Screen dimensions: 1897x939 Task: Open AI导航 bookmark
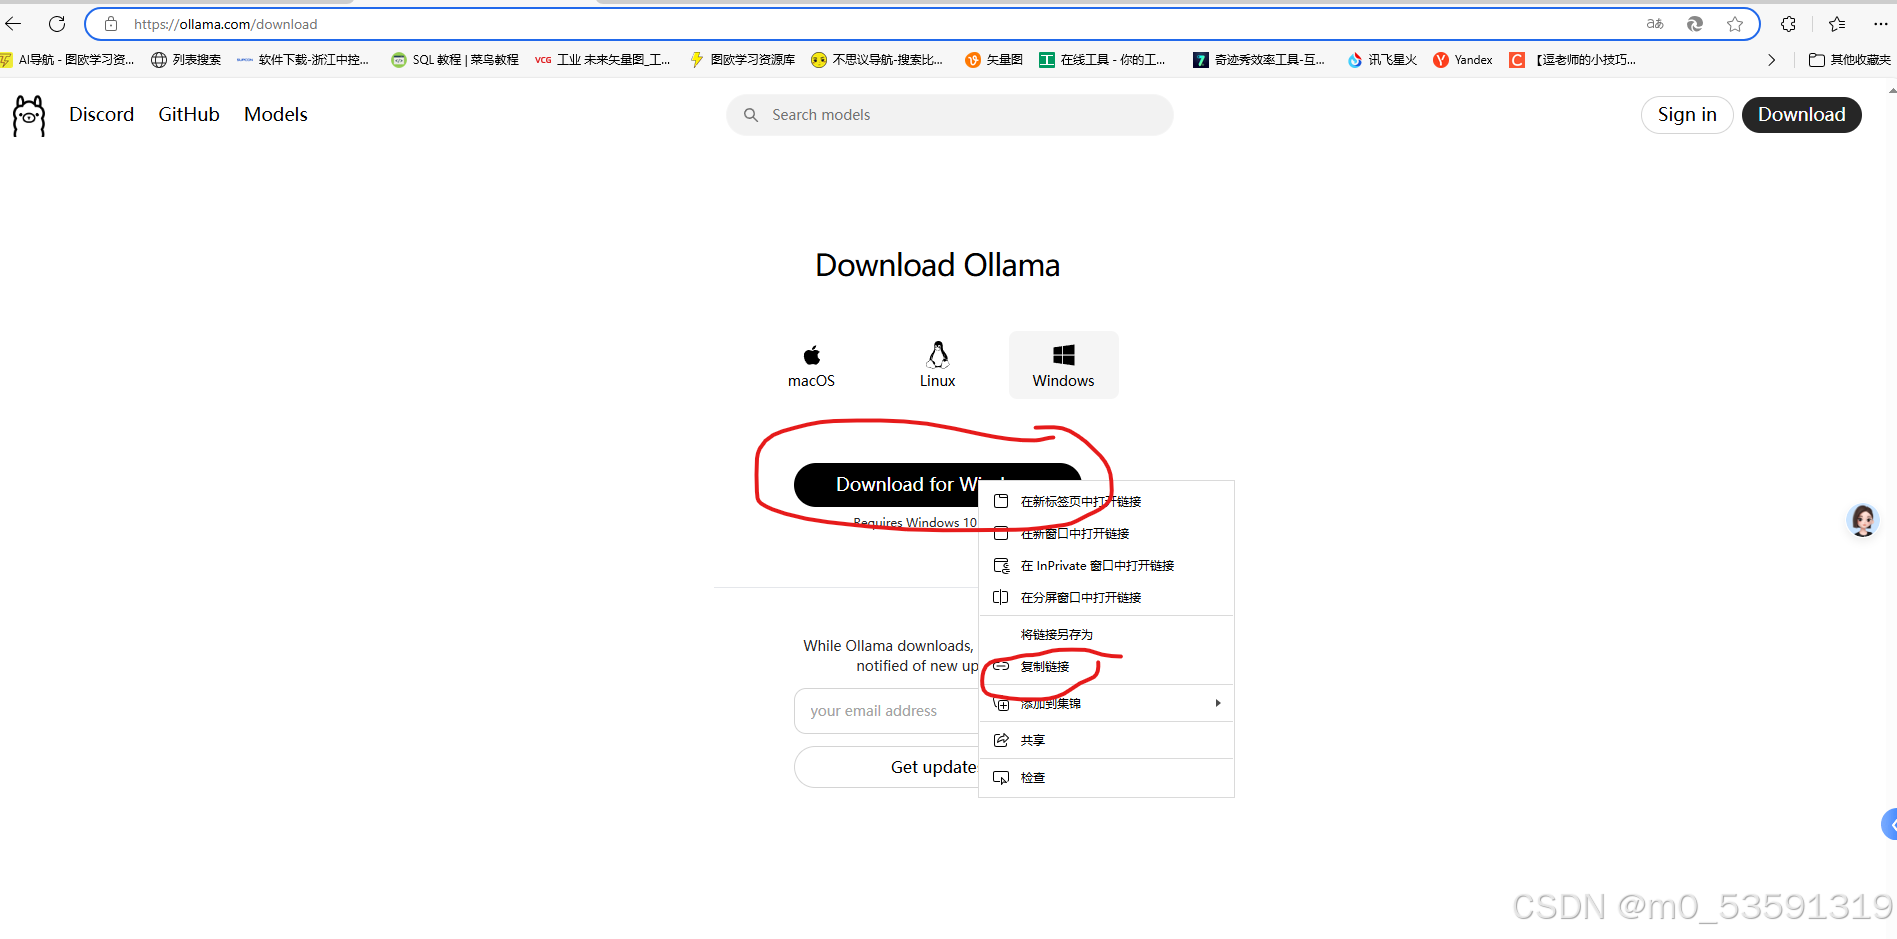(x=67, y=60)
